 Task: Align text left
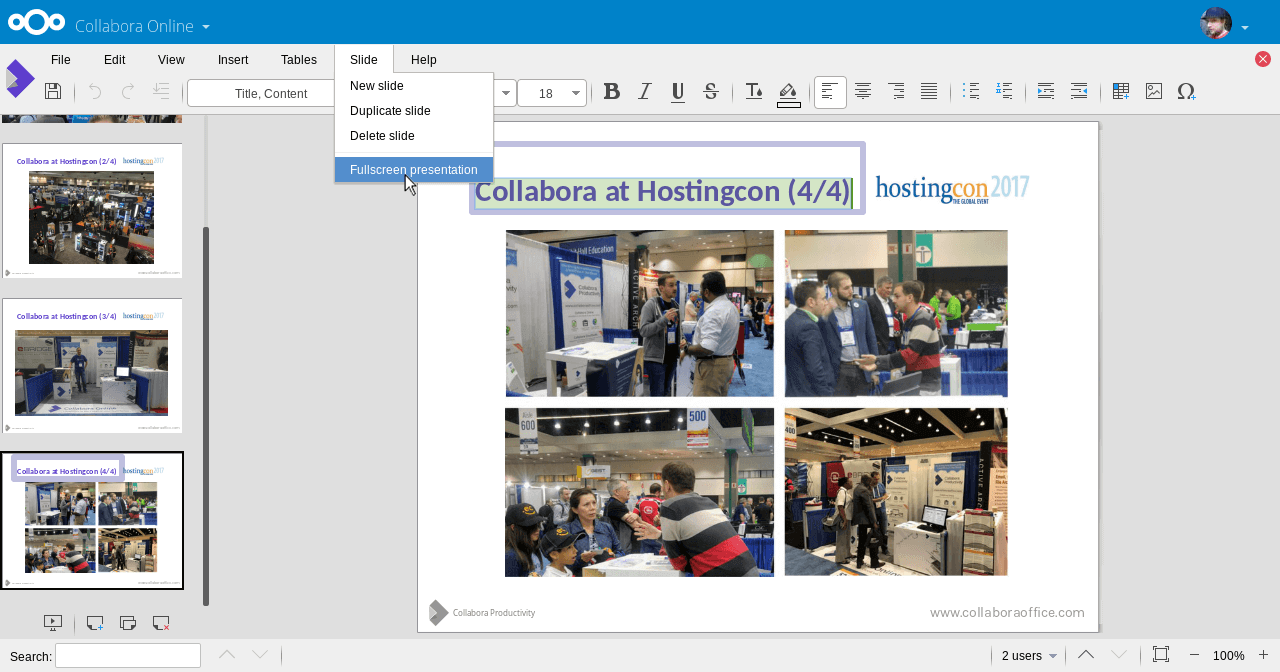click(830, 92)
